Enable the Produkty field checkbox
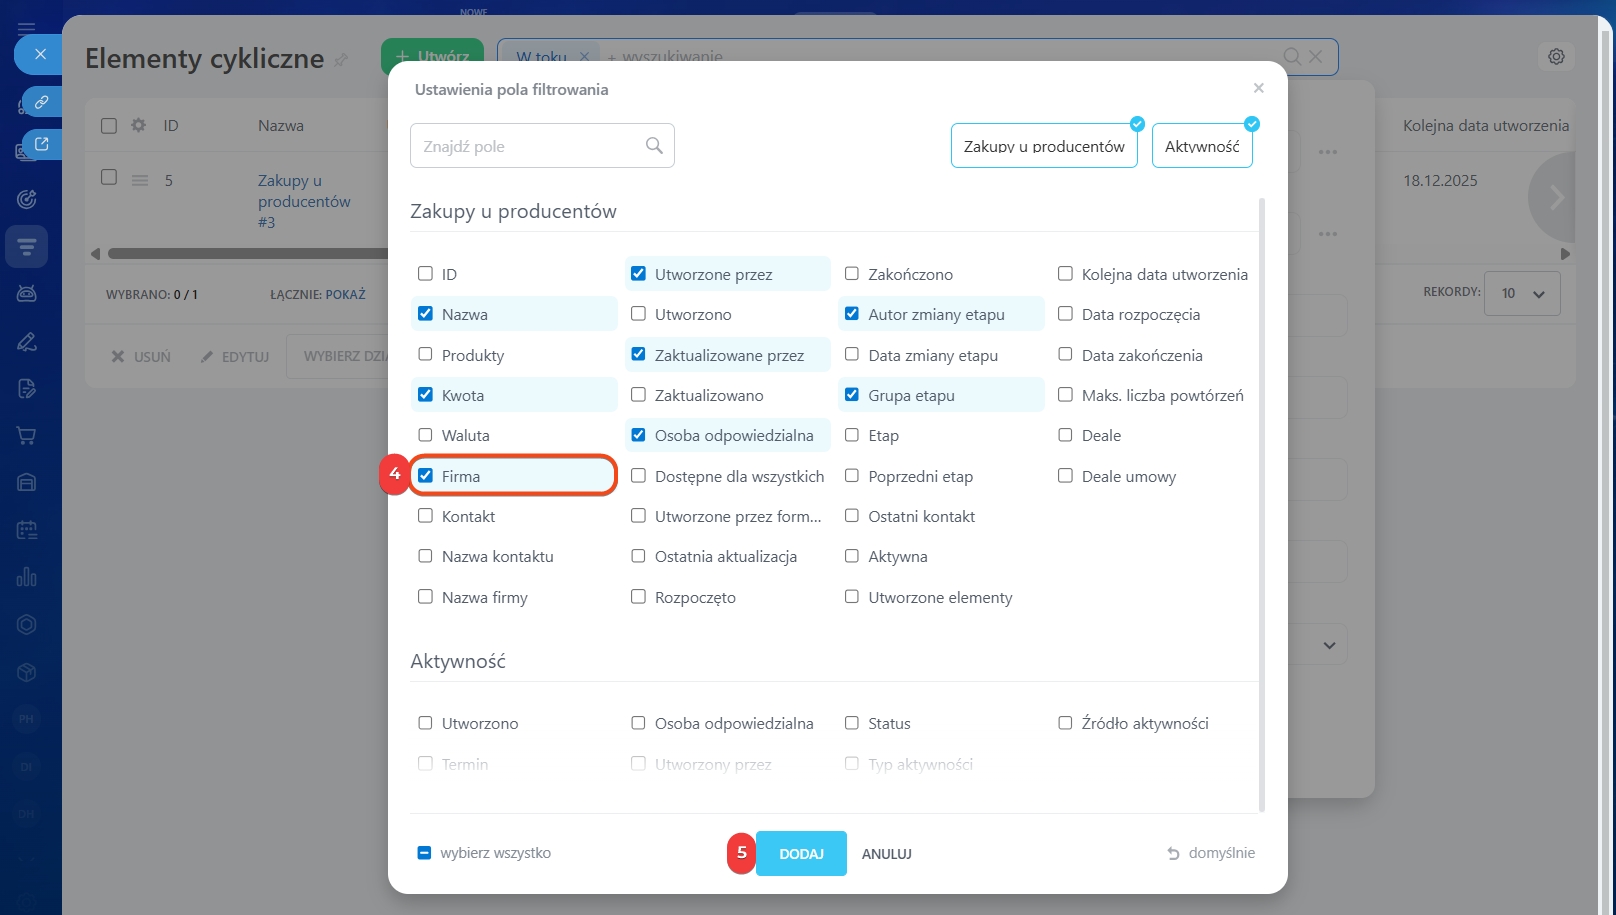The width and height of the screenshot is (1616, 915). tap(425, 354)
